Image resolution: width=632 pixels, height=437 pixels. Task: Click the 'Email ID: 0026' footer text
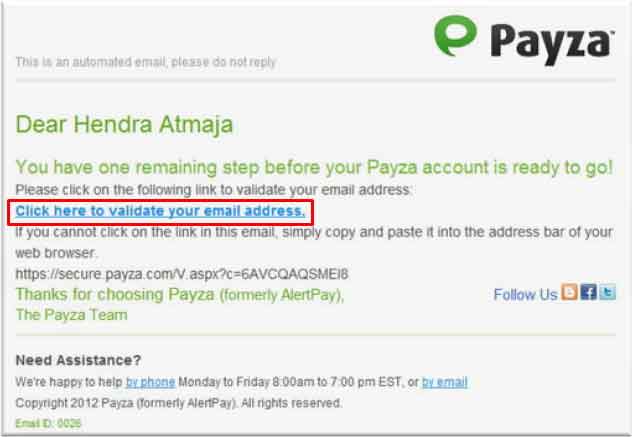(48, 423)
